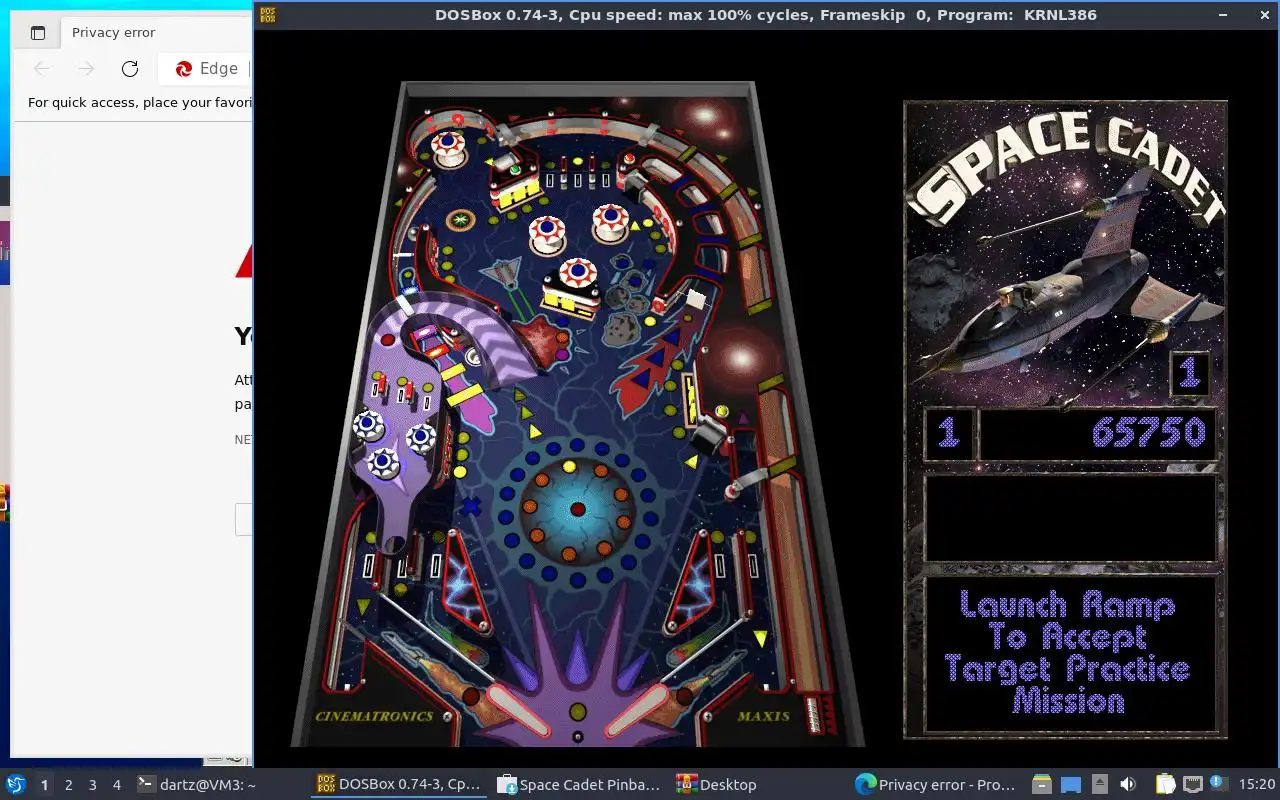Click the CINEMATRONICS label on table
The height and width of the screenshot is (800, 1280).
click(x=374, y=716)
